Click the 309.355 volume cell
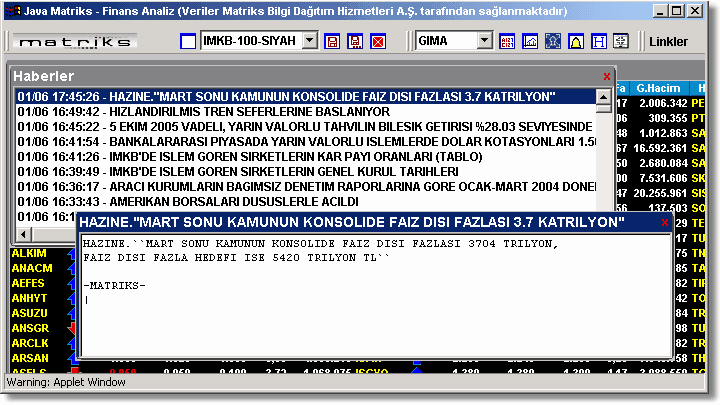This screenshot has width=720, height=405. coord(668,118)
